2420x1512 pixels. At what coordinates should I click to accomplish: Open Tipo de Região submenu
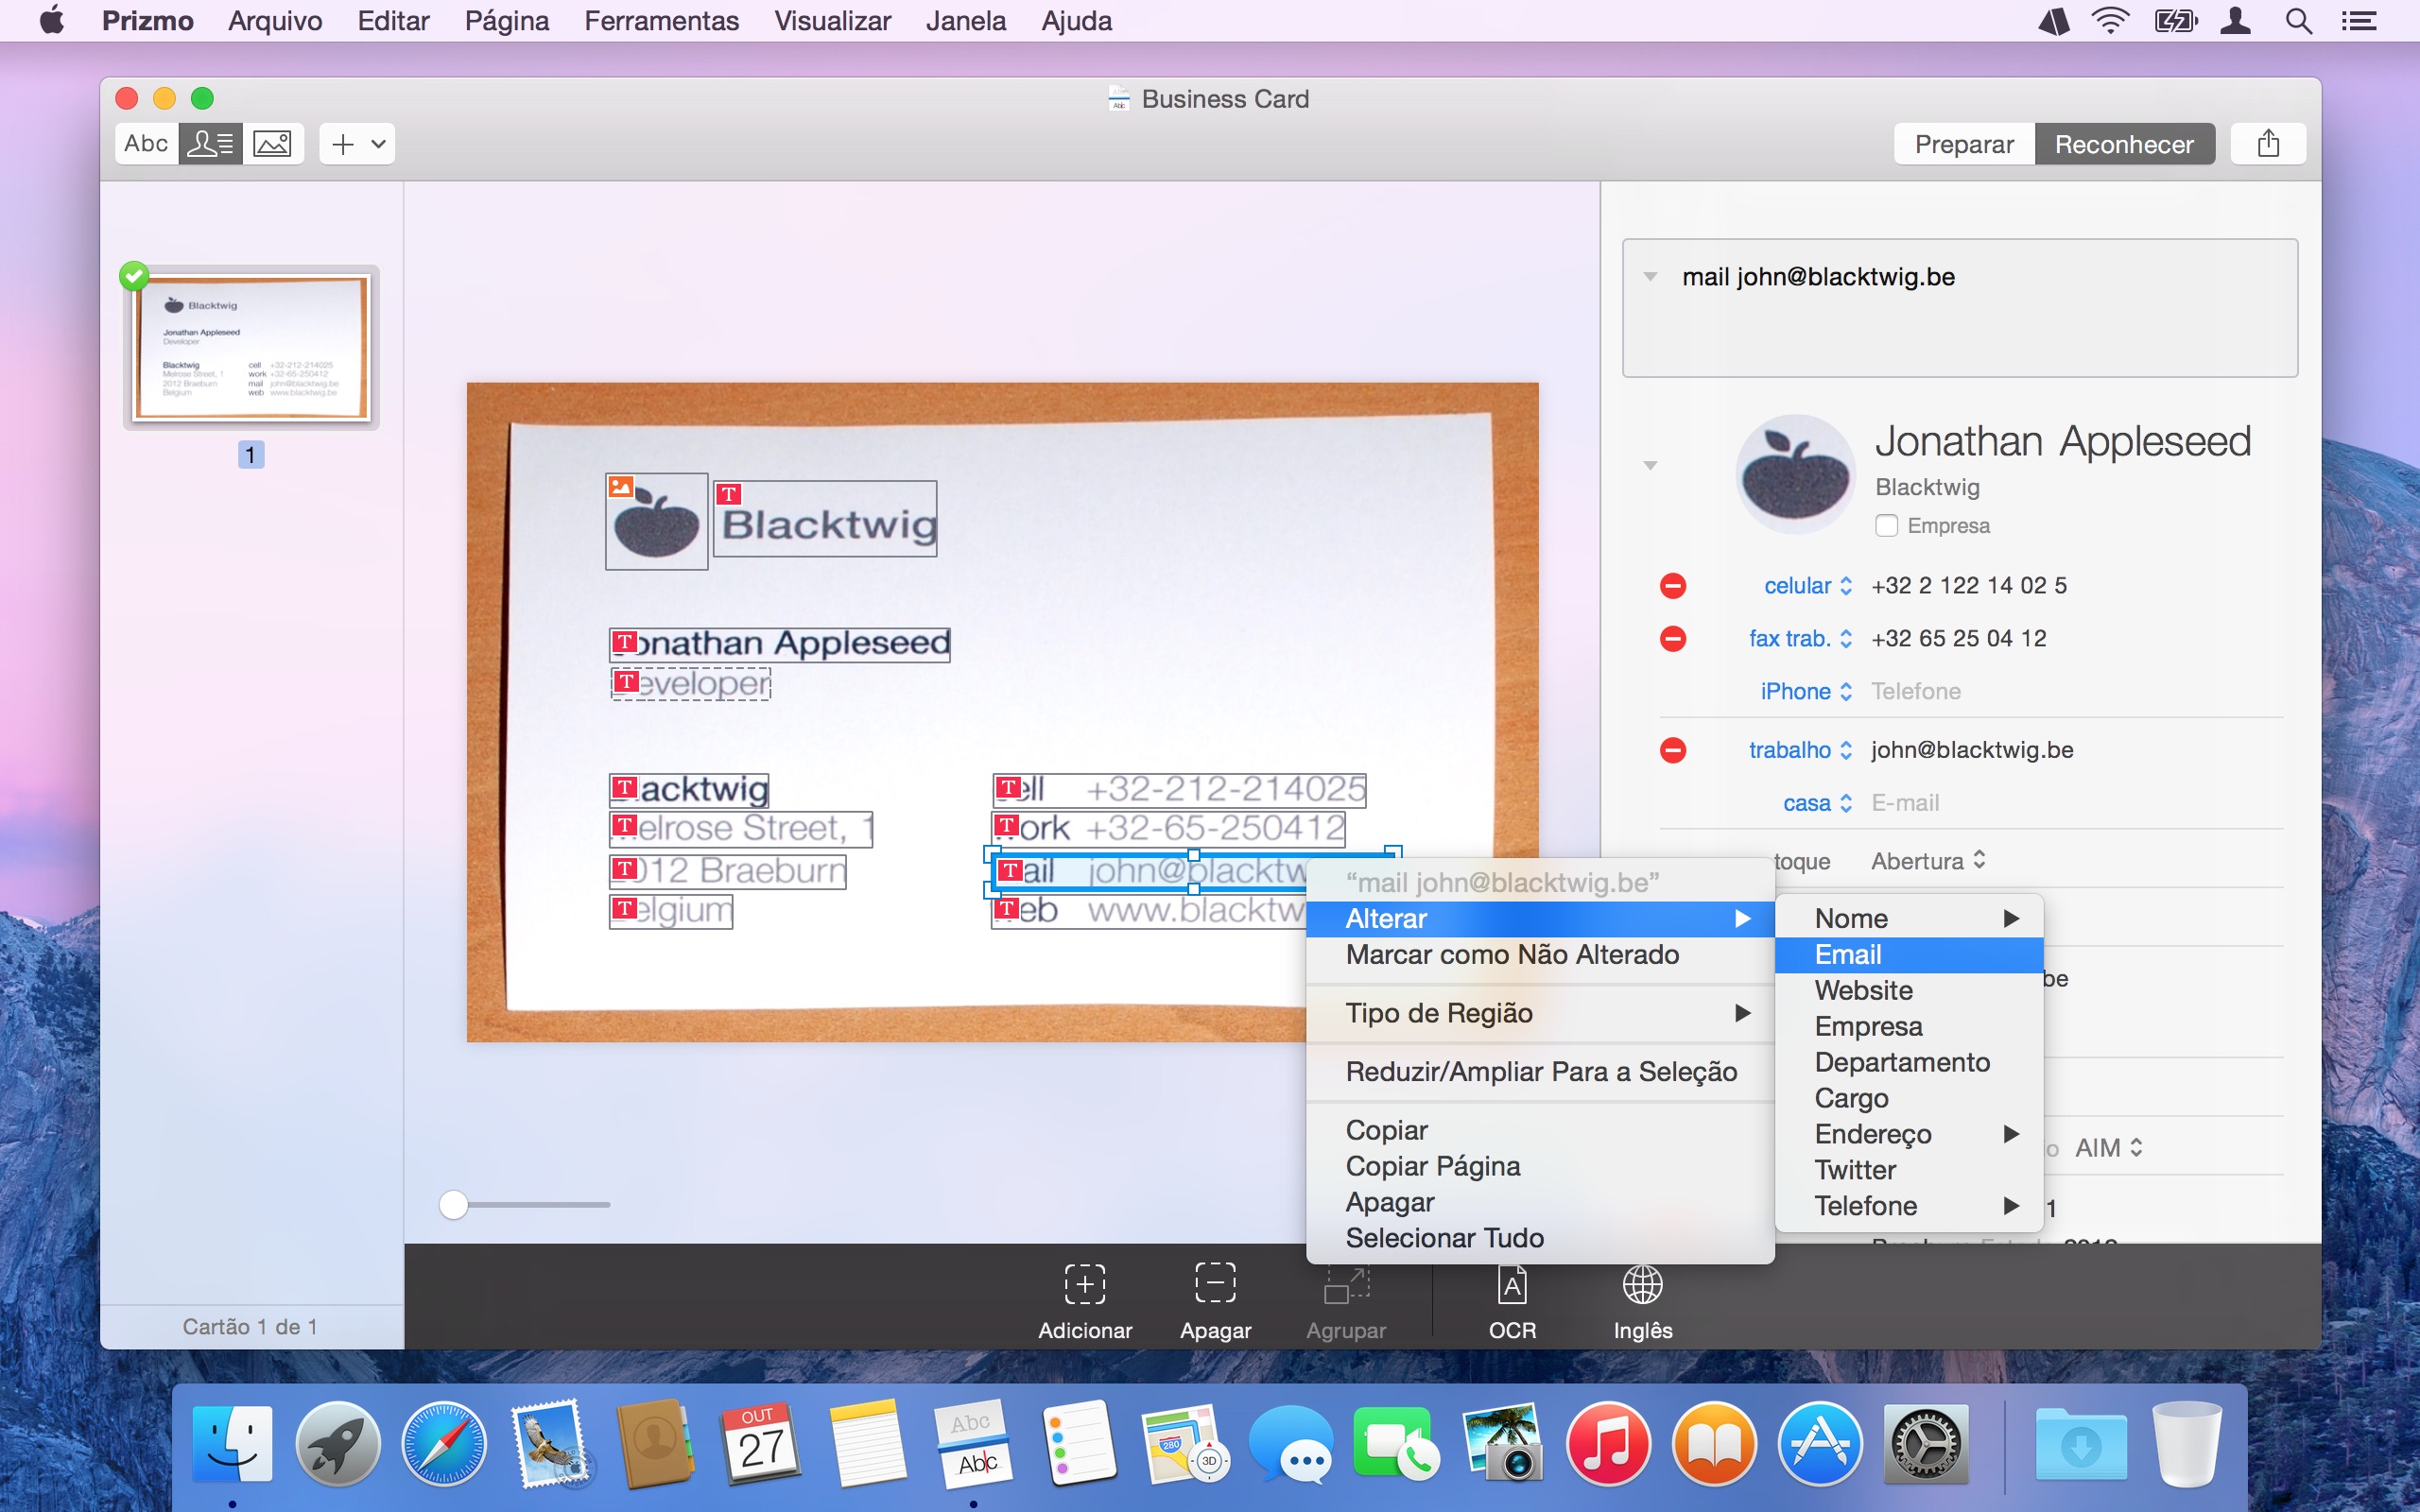[1540, 1013]
